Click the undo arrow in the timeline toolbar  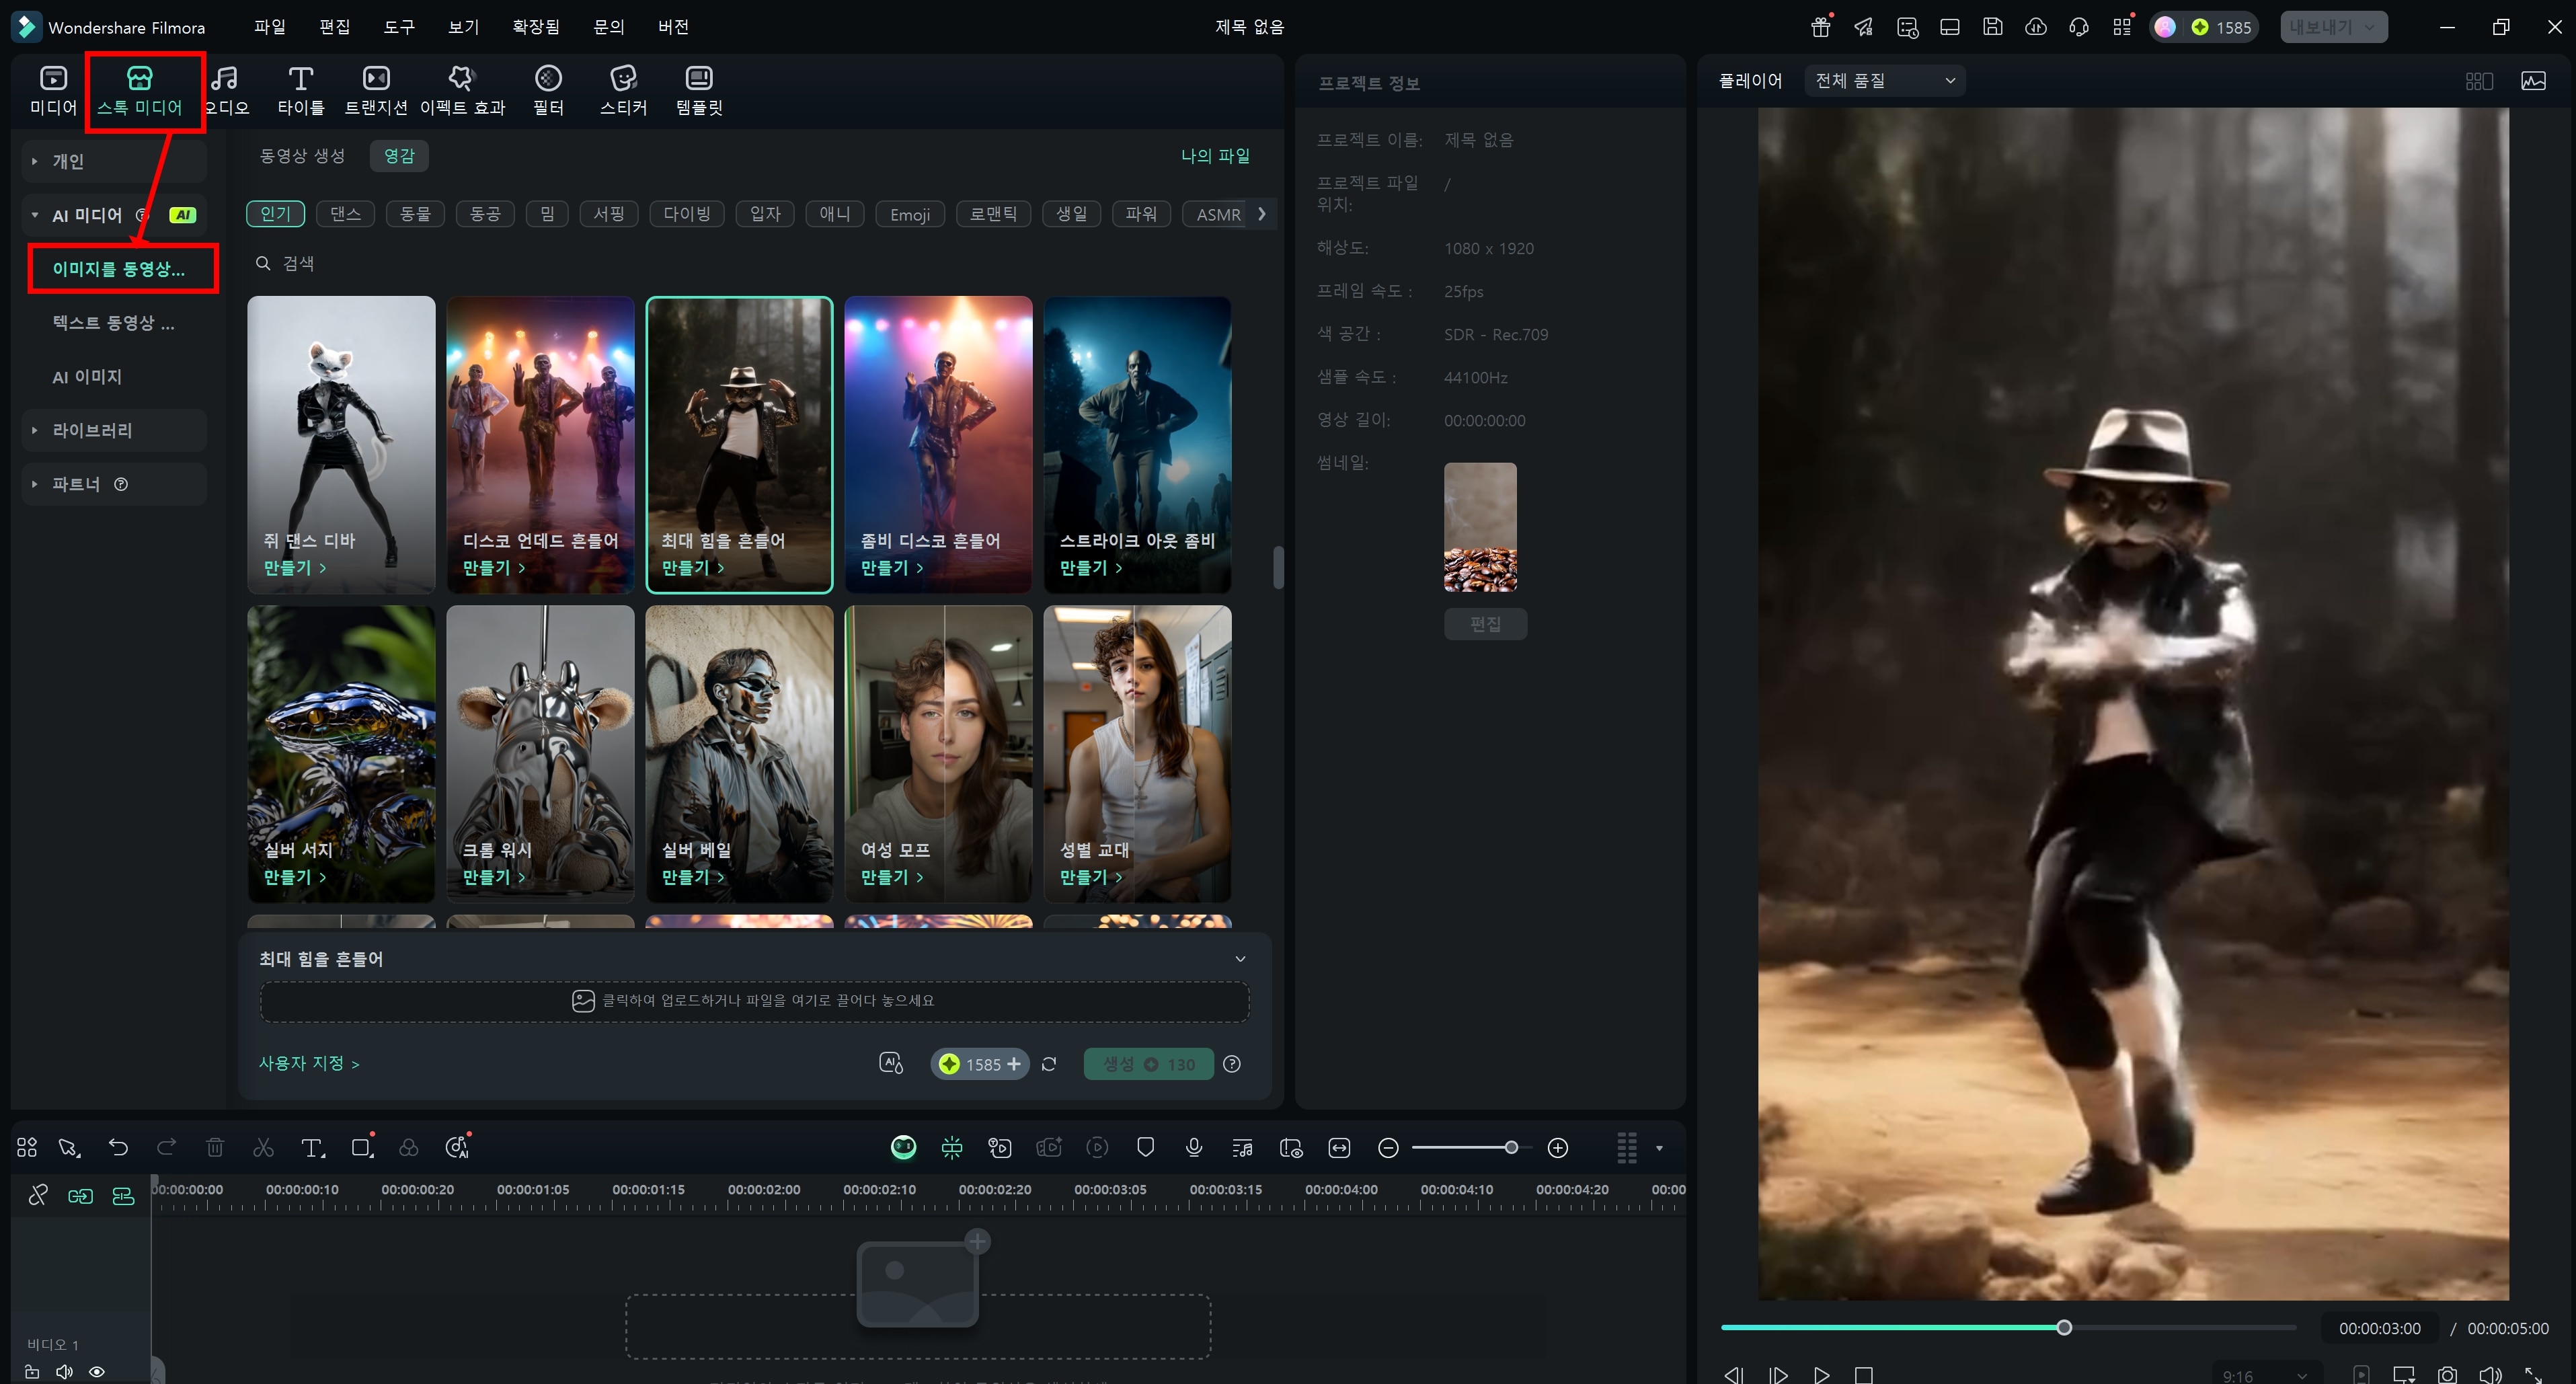[118, 1147]
